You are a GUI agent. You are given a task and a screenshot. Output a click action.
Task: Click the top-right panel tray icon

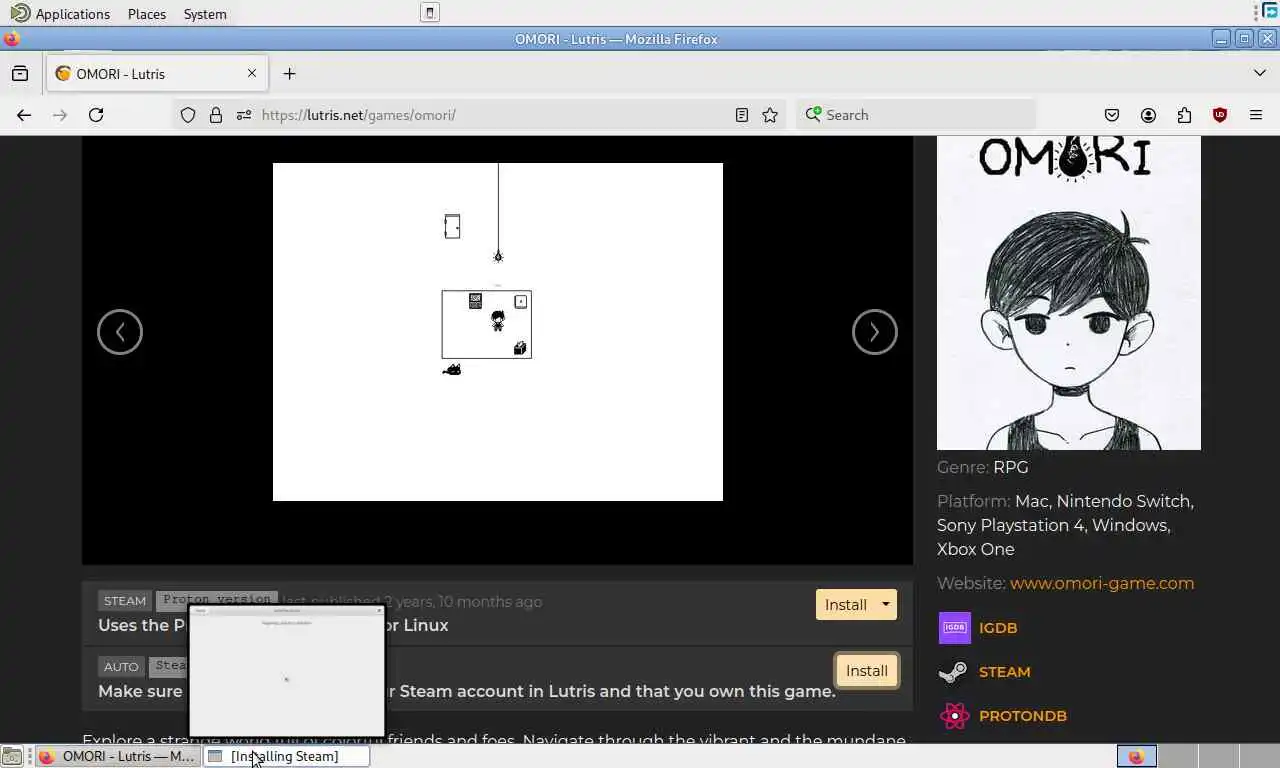point(1271,11)
